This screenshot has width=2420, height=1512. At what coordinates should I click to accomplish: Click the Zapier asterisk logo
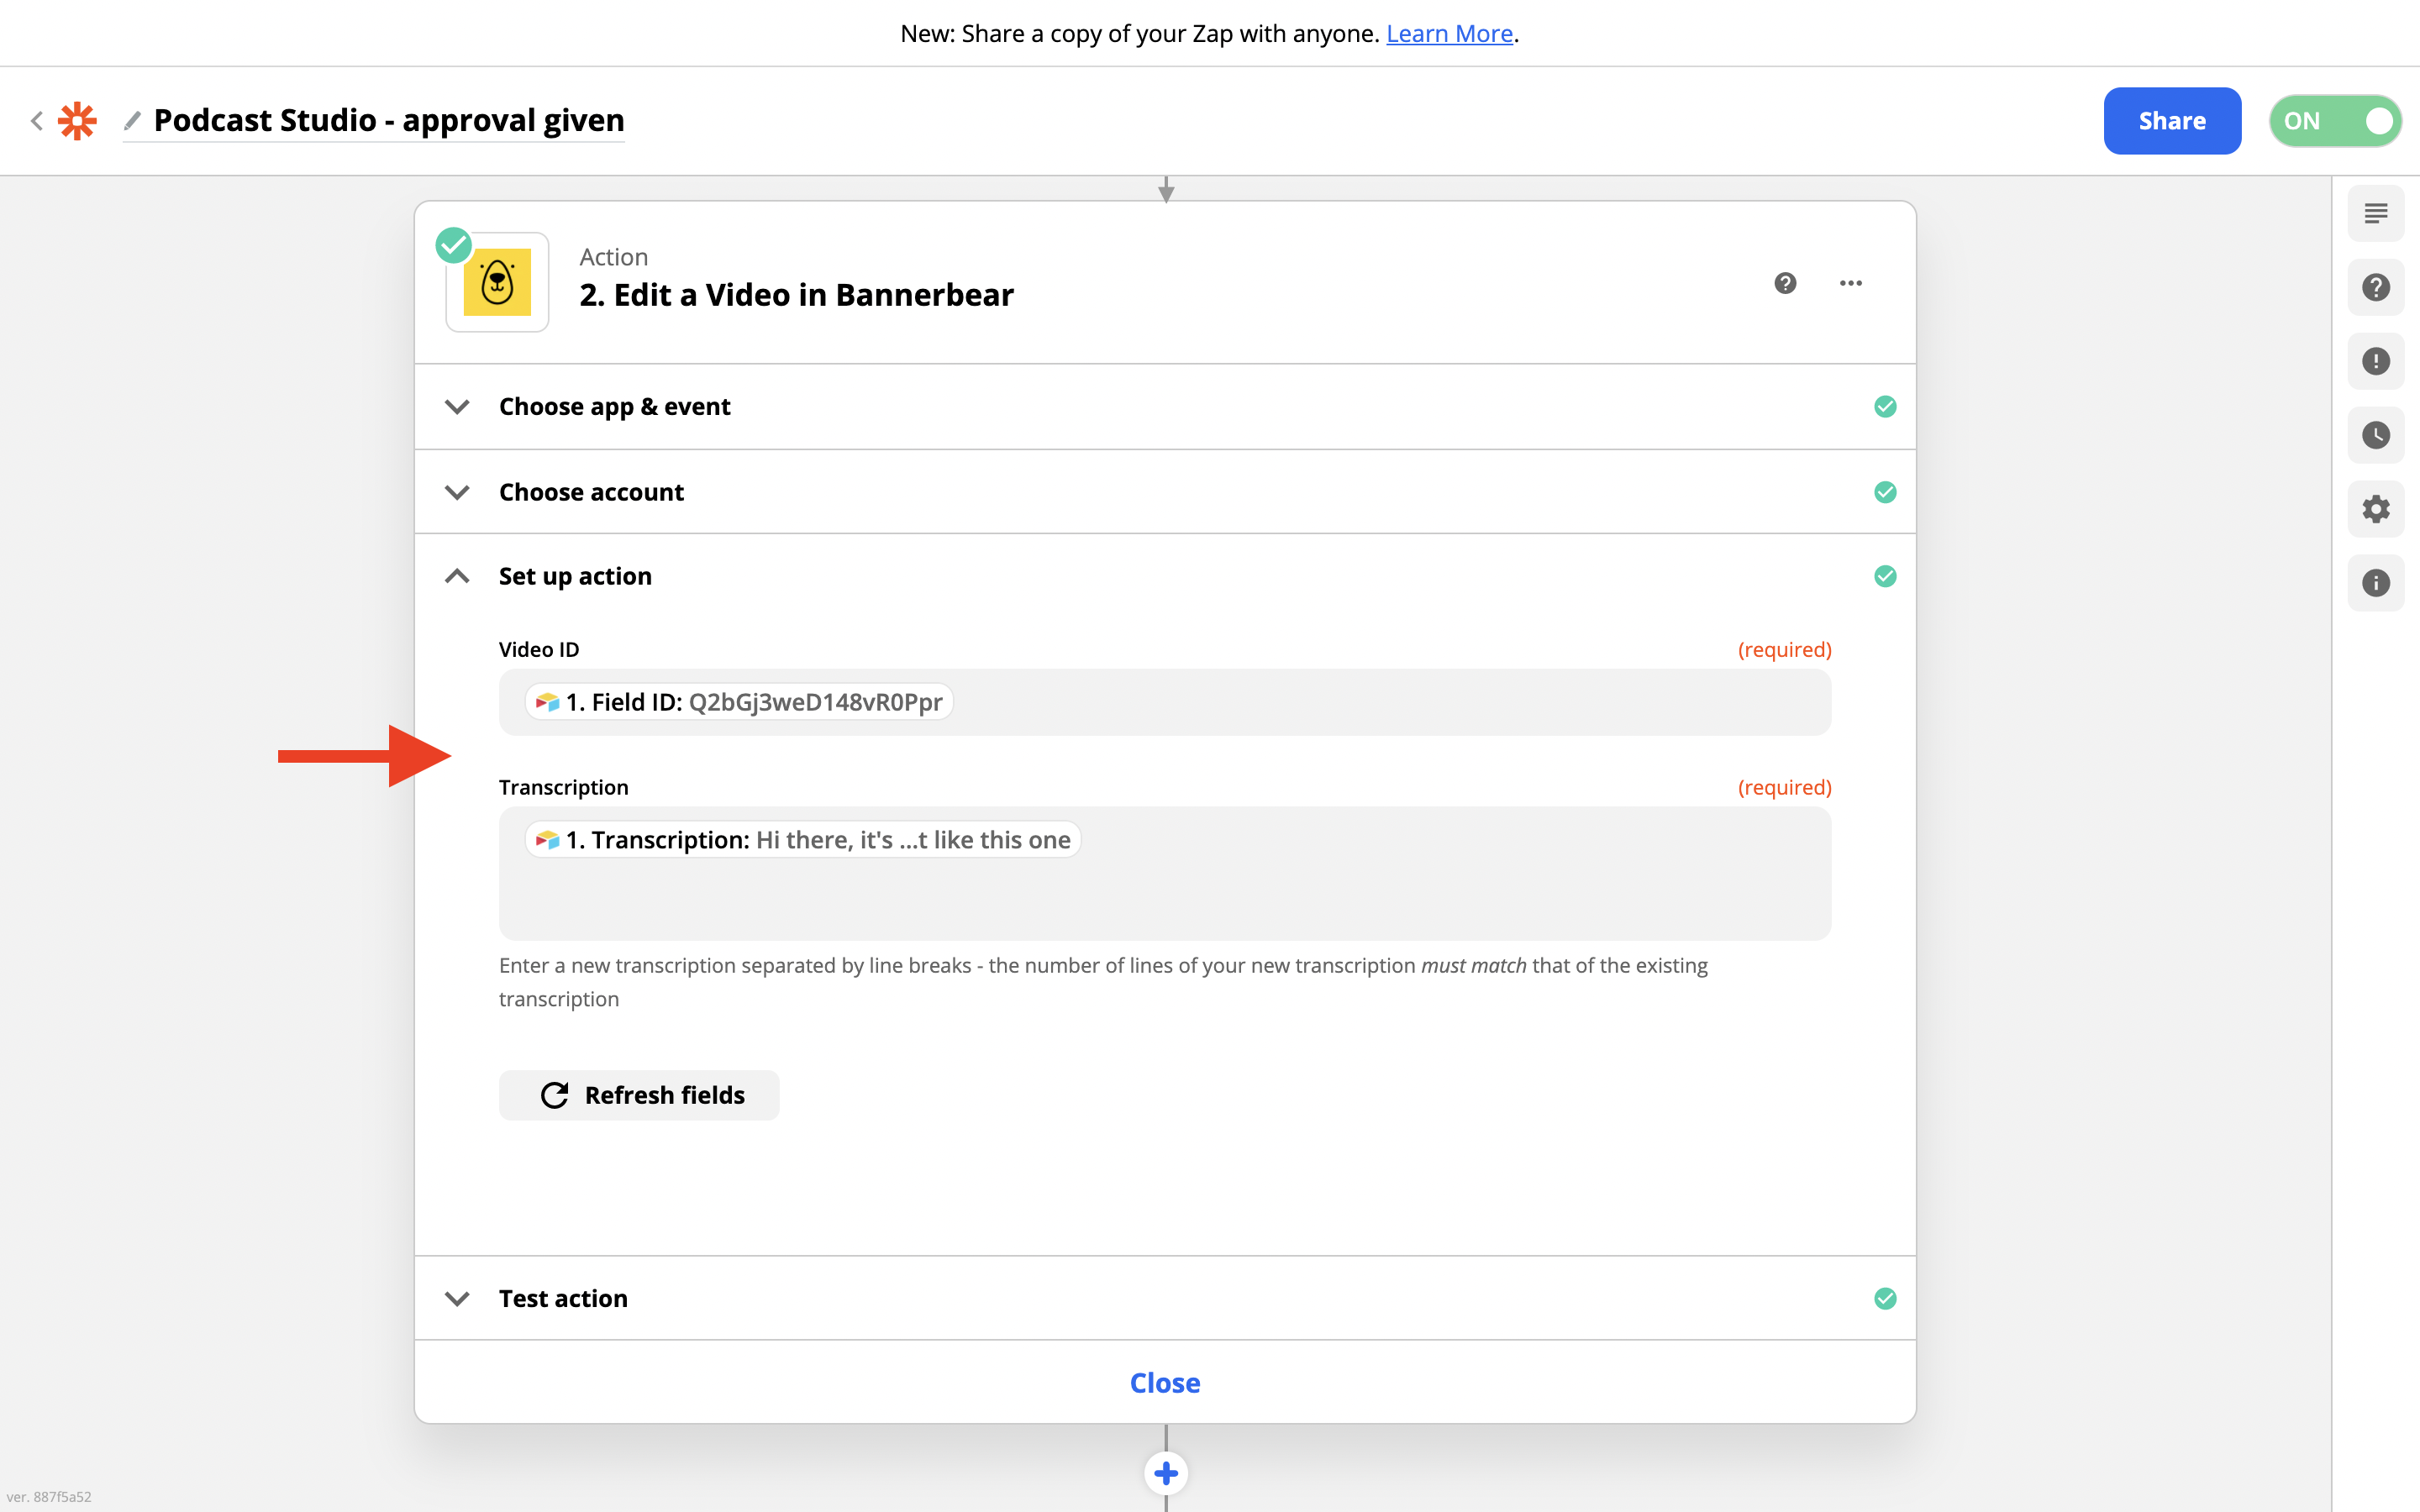77,121
